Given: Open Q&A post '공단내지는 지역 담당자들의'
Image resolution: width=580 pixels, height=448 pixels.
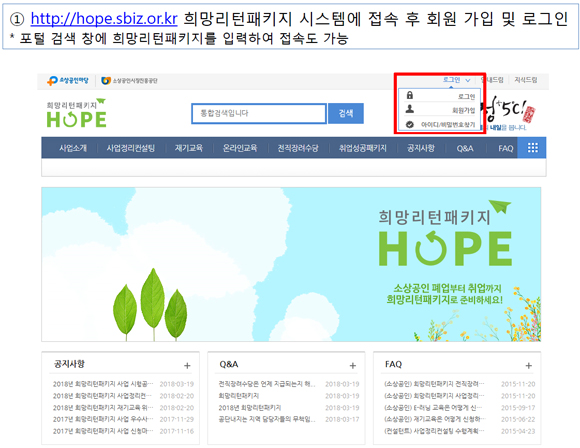Looking at the screenshot, I should [267, 419].
